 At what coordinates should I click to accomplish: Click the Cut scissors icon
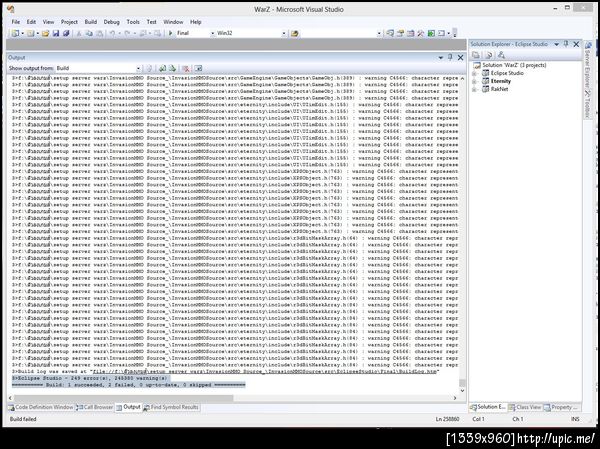point(79,33)
